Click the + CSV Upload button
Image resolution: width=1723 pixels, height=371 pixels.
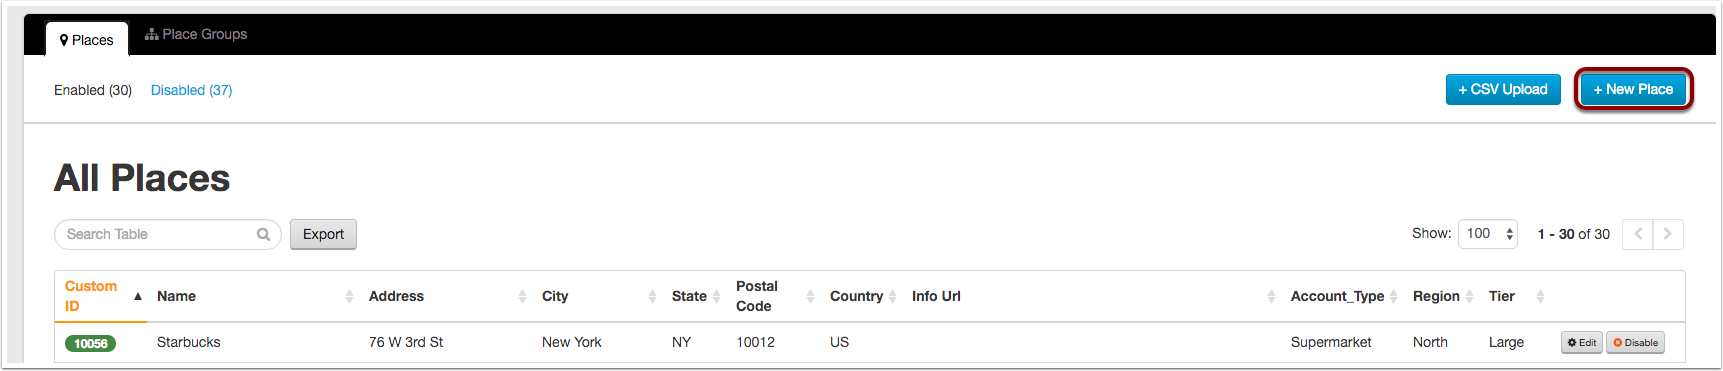(x=1503, y=89)
